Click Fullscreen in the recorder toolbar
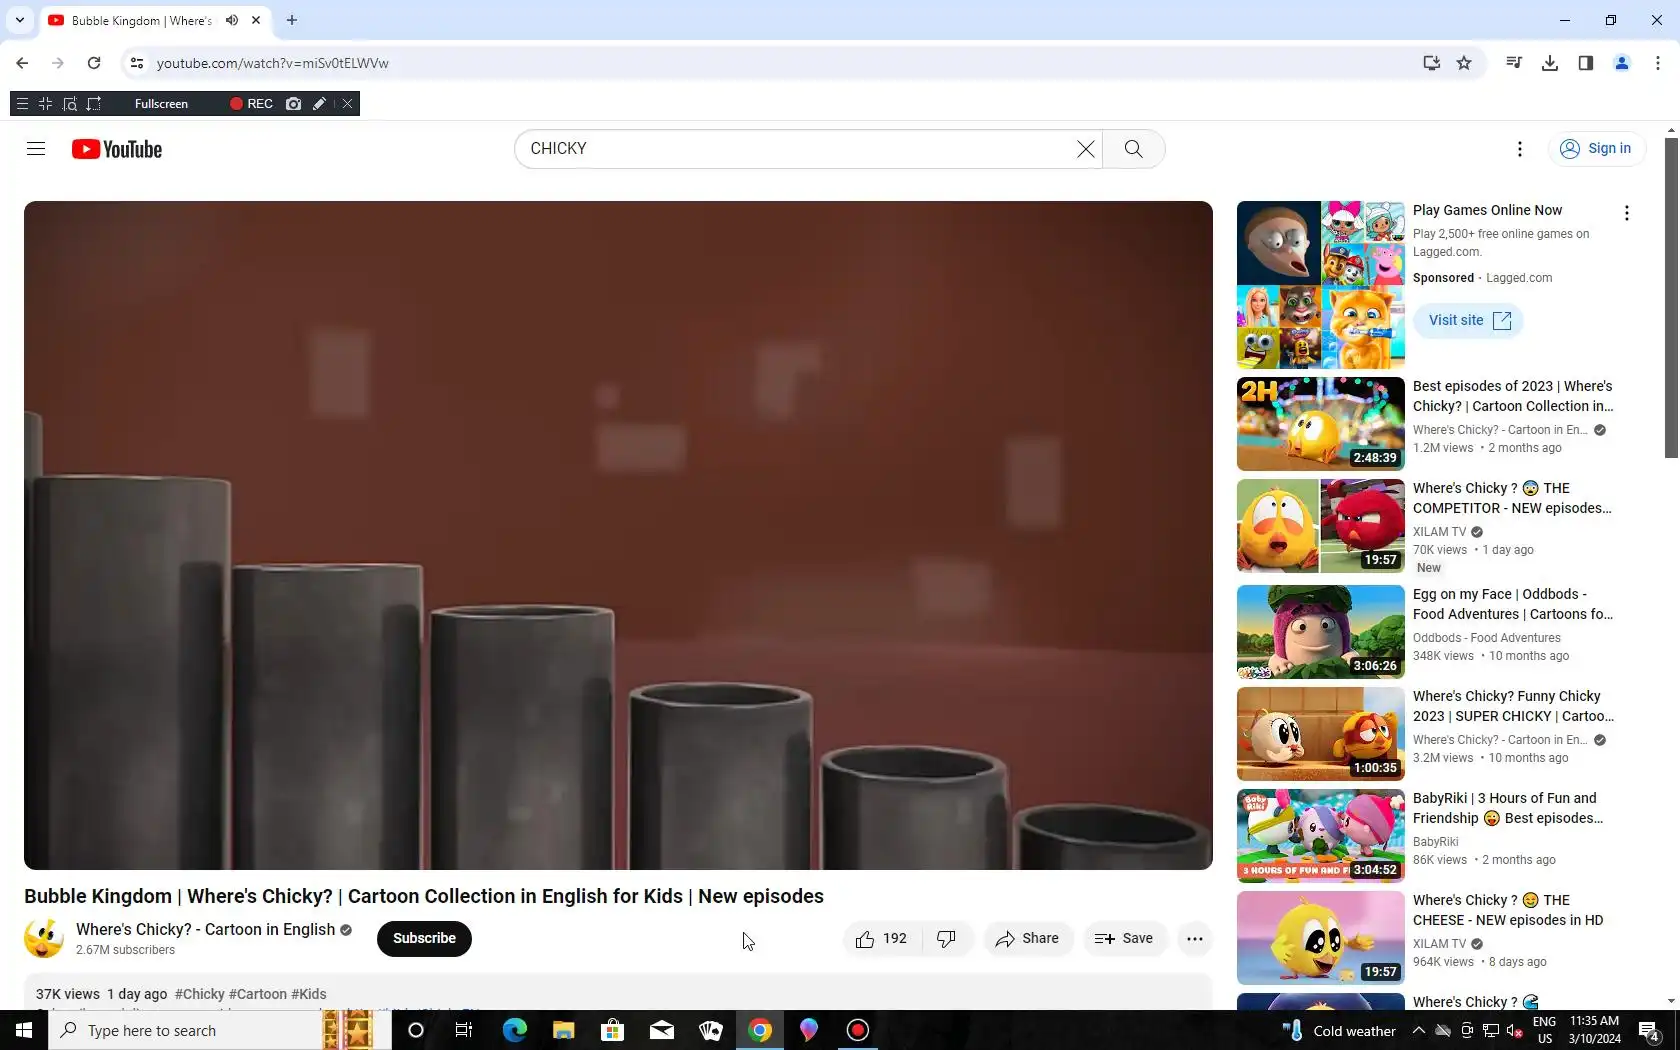This screenshot has height=1050, width=1680. click(x=161, y=104)
